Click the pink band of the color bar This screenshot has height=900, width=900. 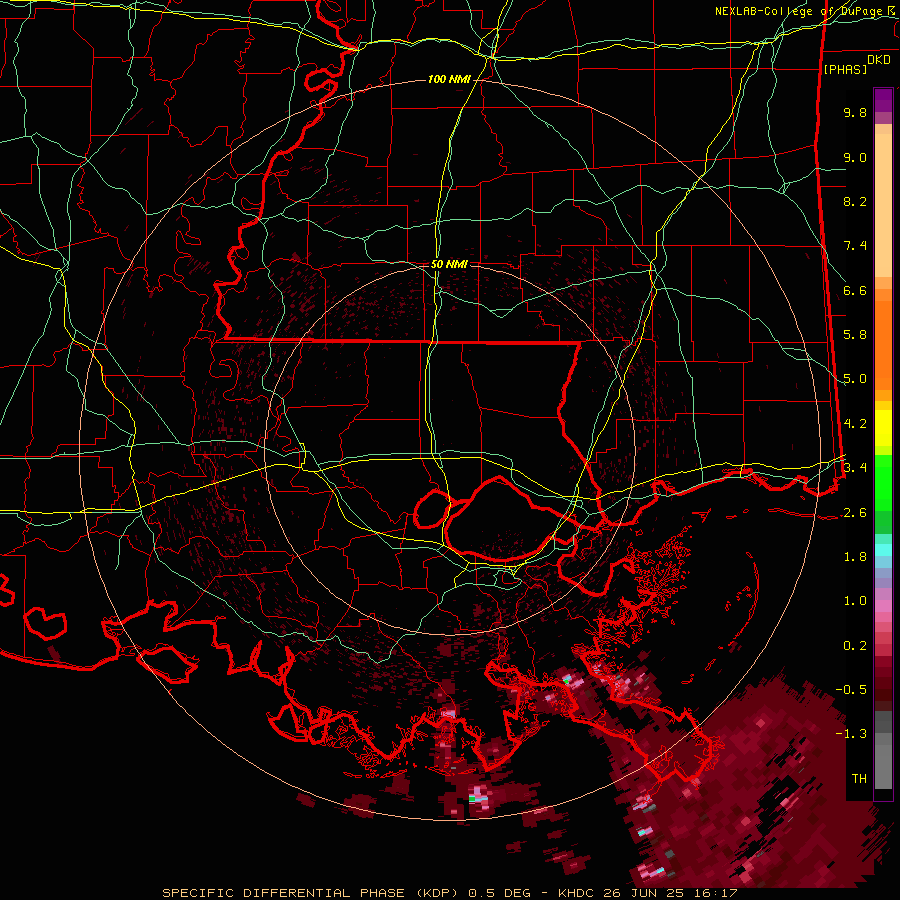point(883,606)
